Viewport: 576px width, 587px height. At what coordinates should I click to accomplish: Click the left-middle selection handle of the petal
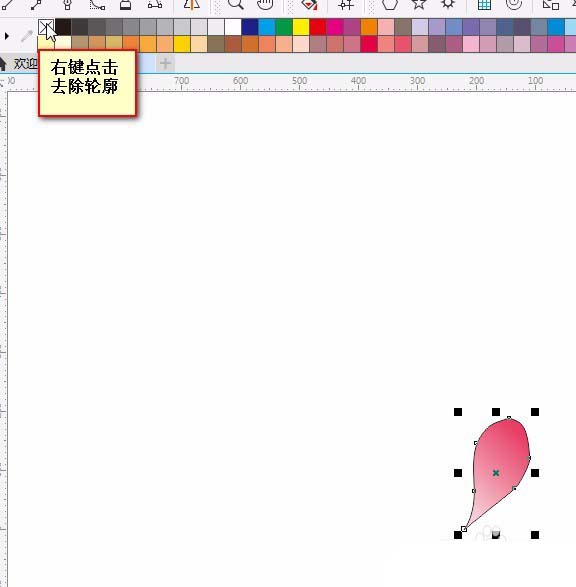[x=458, y=473]
